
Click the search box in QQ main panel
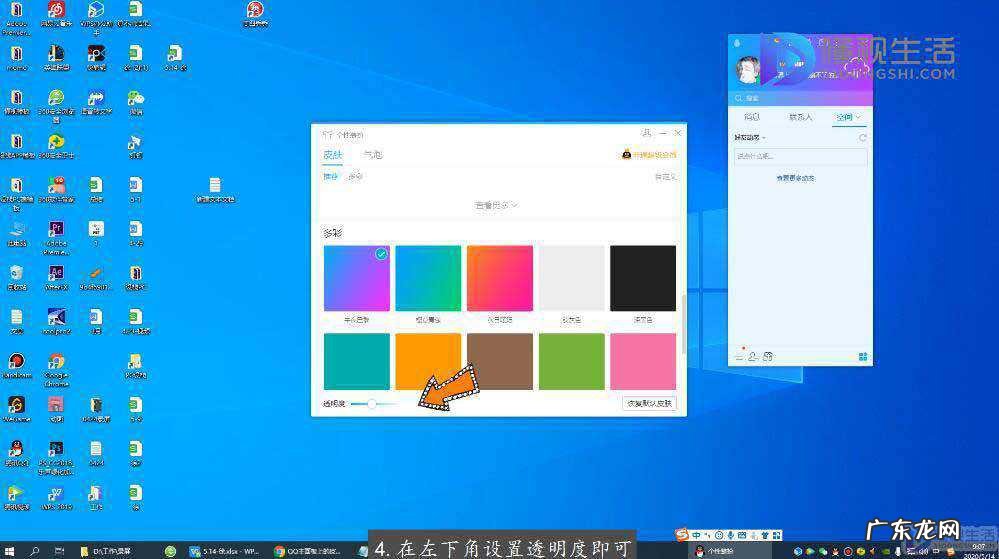coord(800,98)
